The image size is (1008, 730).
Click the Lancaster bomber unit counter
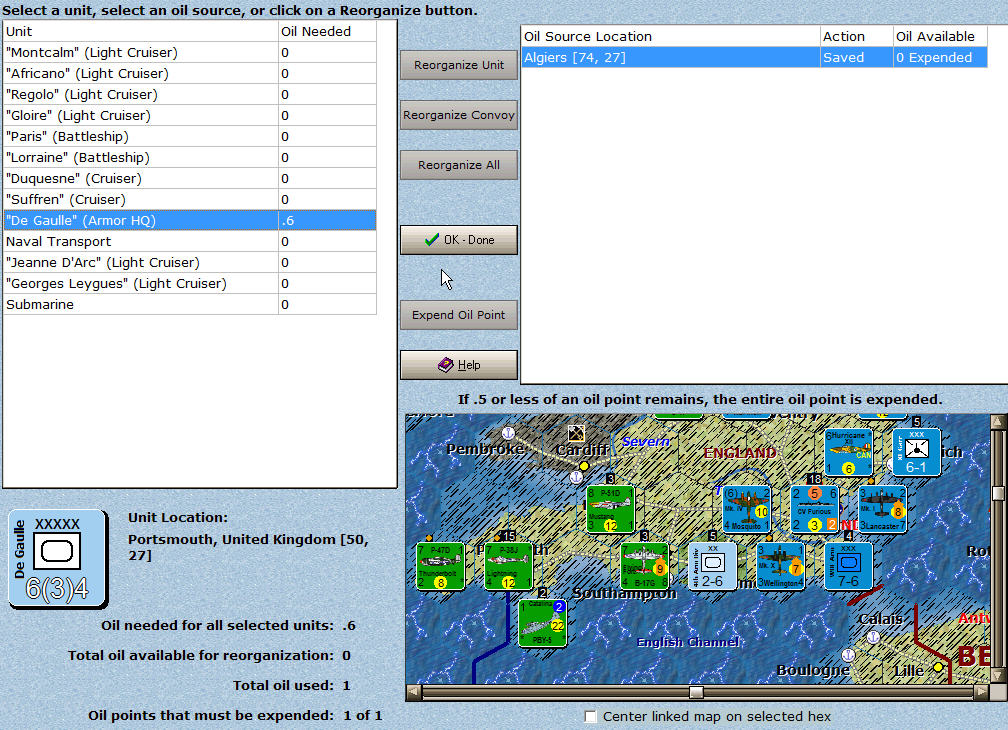(882, 509)
